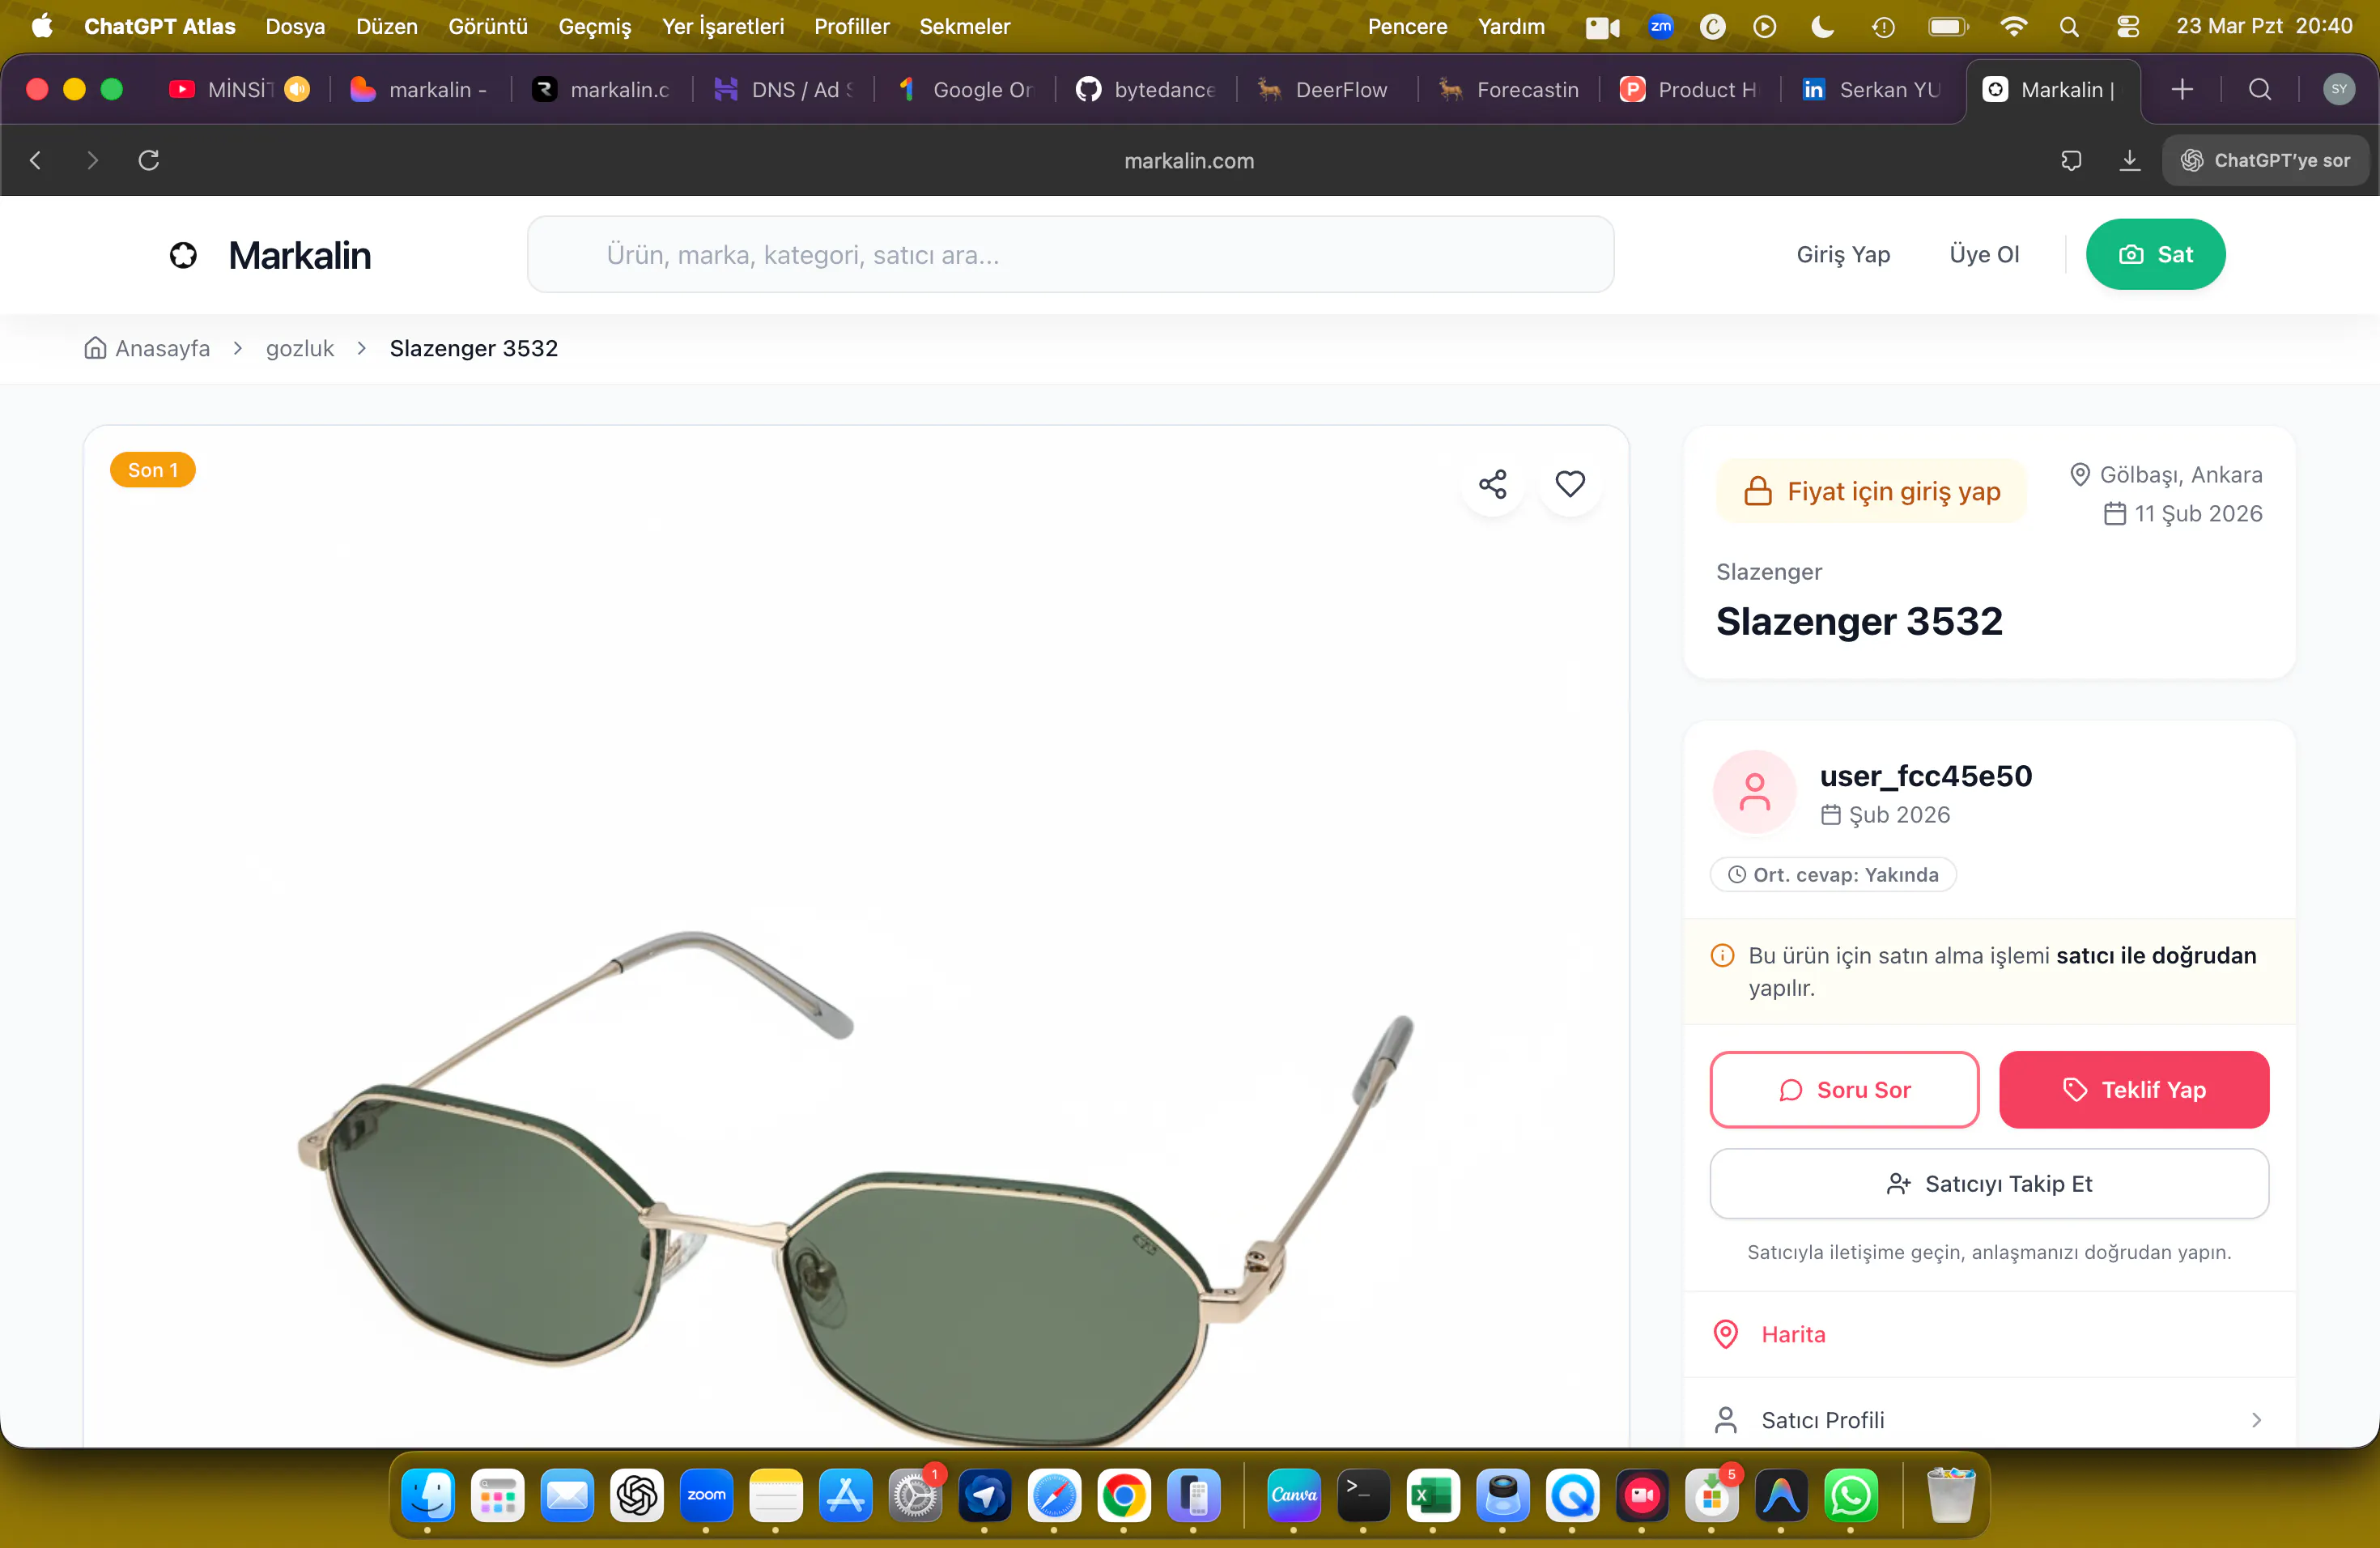Click the markalin.com address bar

pos(1189,160)
